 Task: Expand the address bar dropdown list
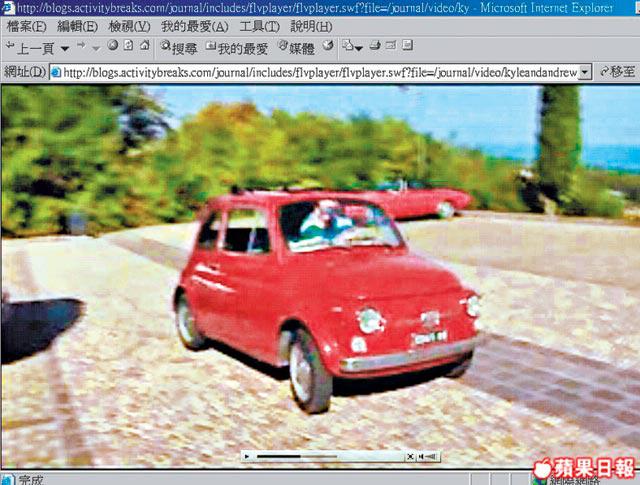[585, 73]
